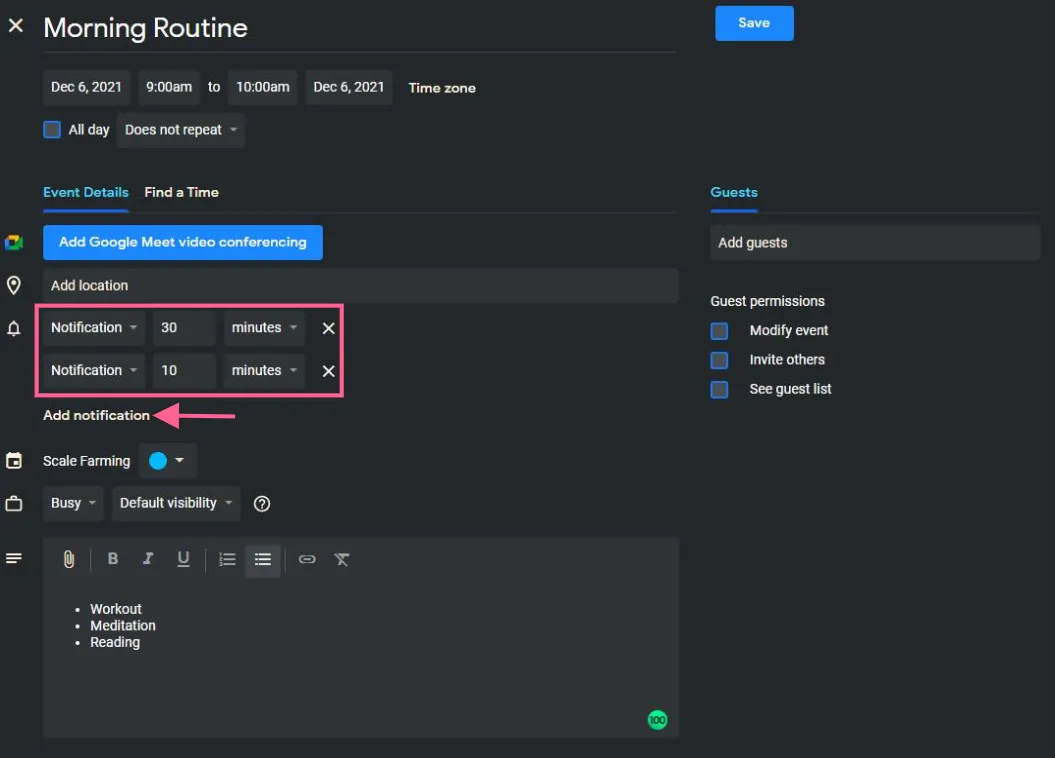1055x758 pixels.
Task: Click the Google Meet icon
Action: coord(13,242)
